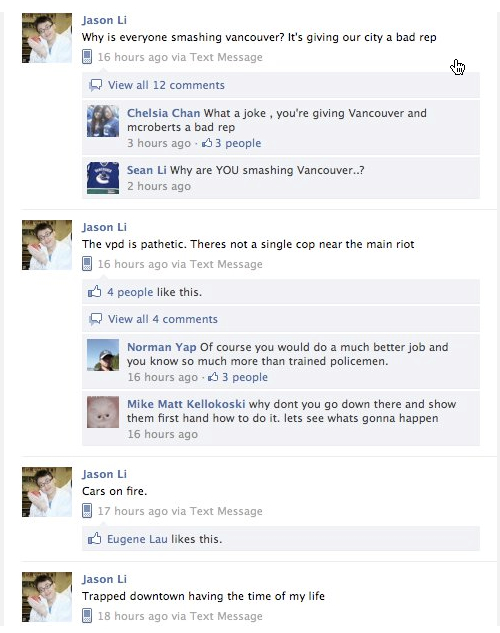500x633 pixels.
Task: Click mobile phone icon on the vpd post
Action: tap(87, 264)
